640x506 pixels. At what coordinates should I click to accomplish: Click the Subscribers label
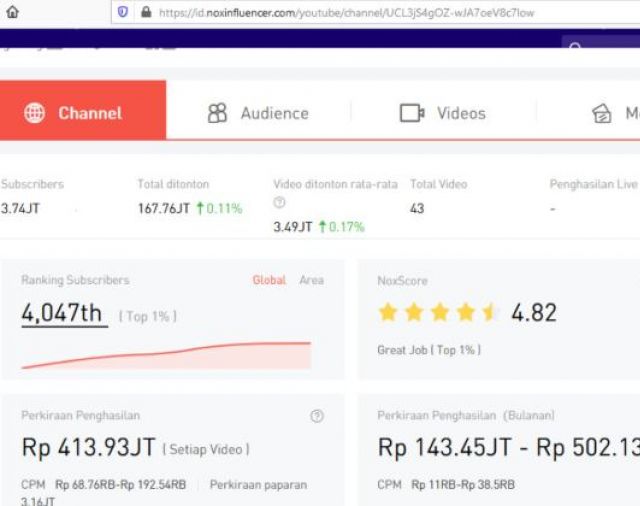click(x=32, y=184)
